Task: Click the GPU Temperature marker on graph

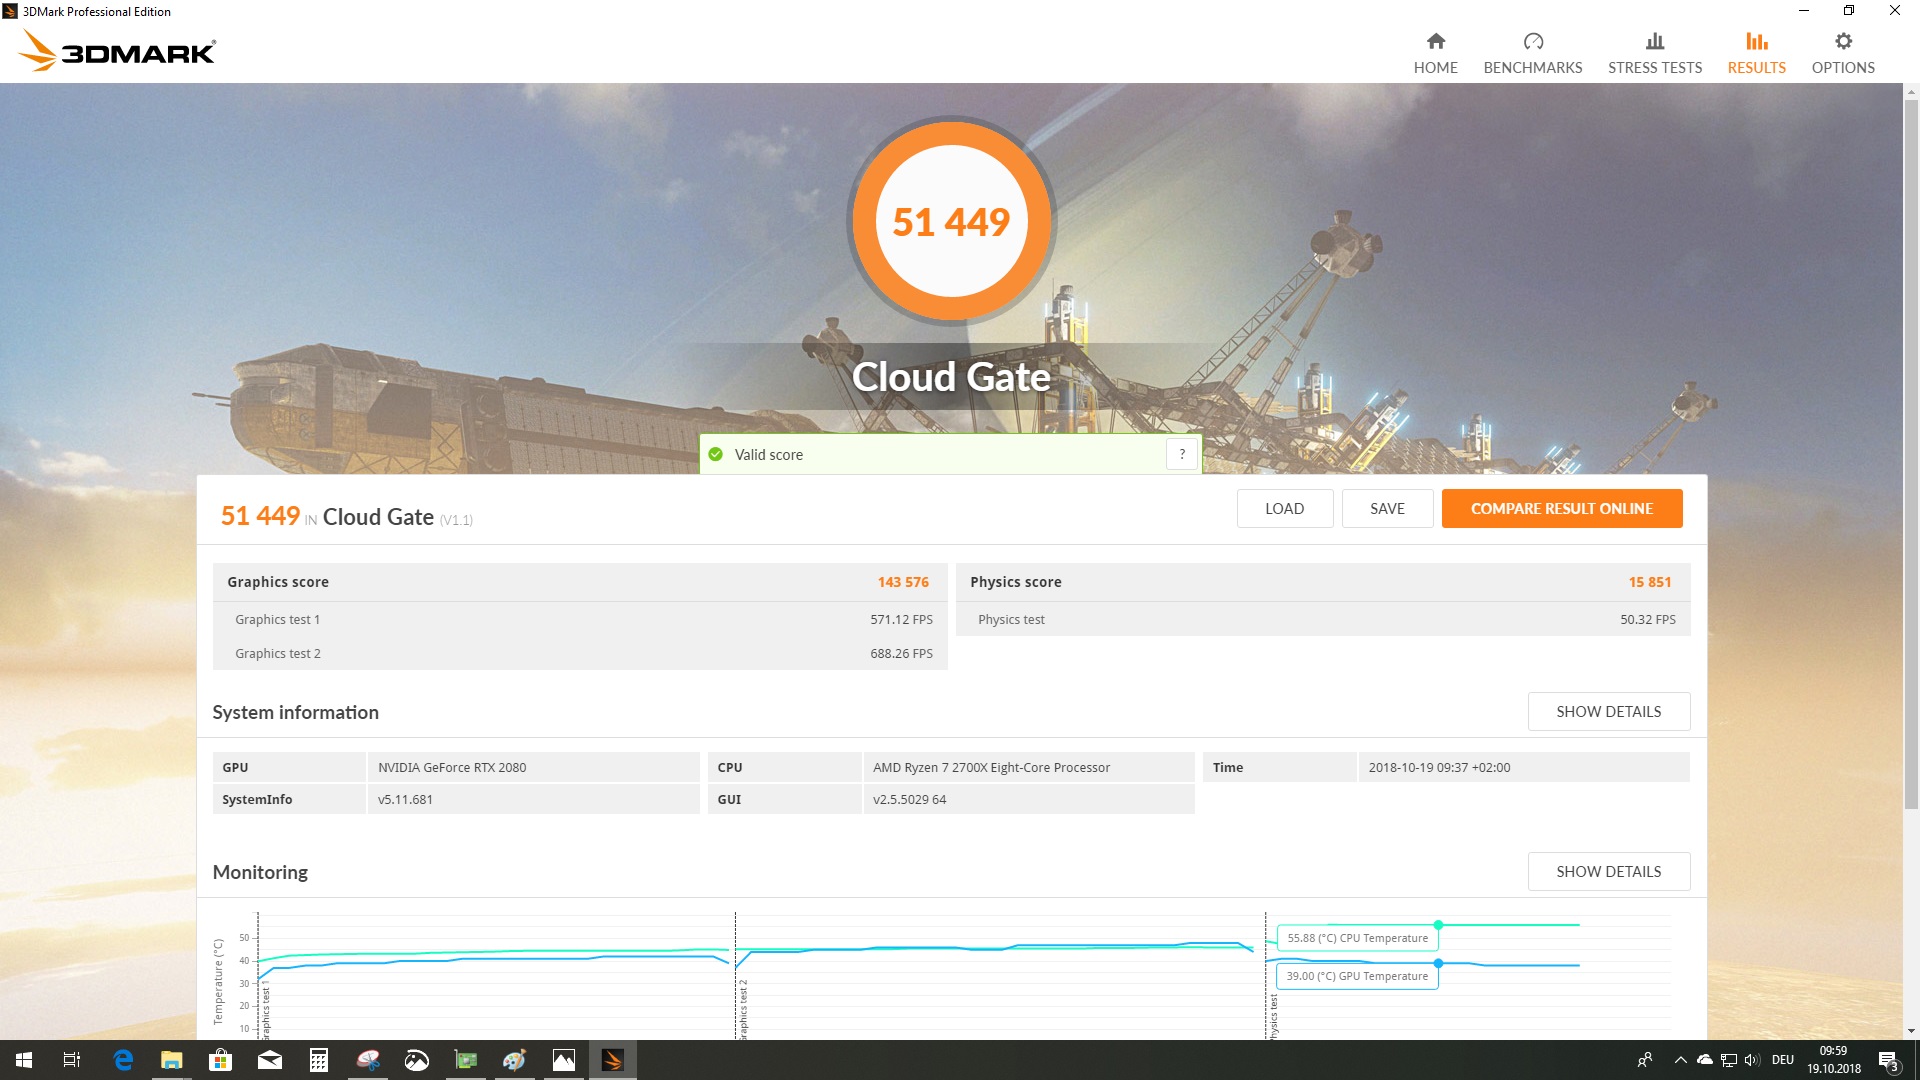Action: [x=1438, y=963]
